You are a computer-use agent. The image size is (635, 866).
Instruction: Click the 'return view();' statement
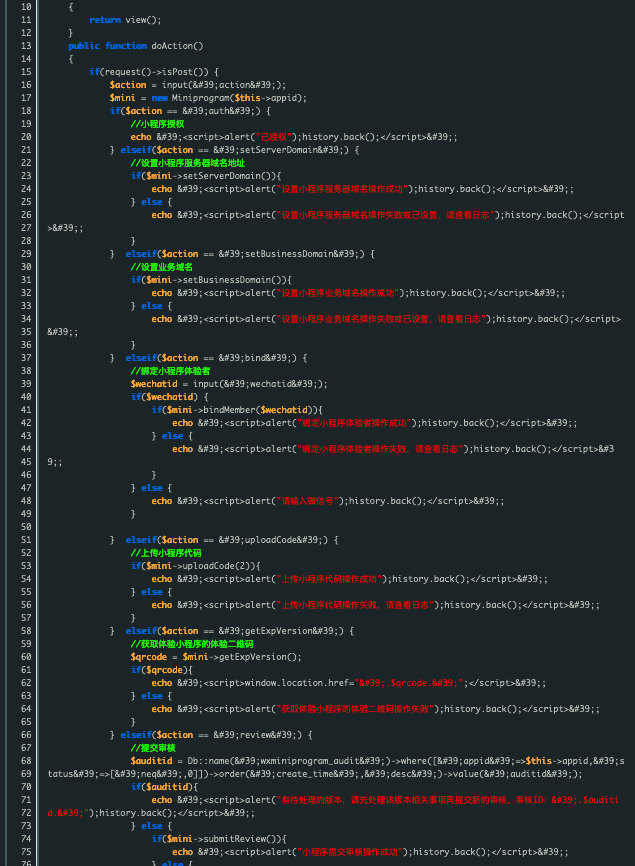point(125,20)
